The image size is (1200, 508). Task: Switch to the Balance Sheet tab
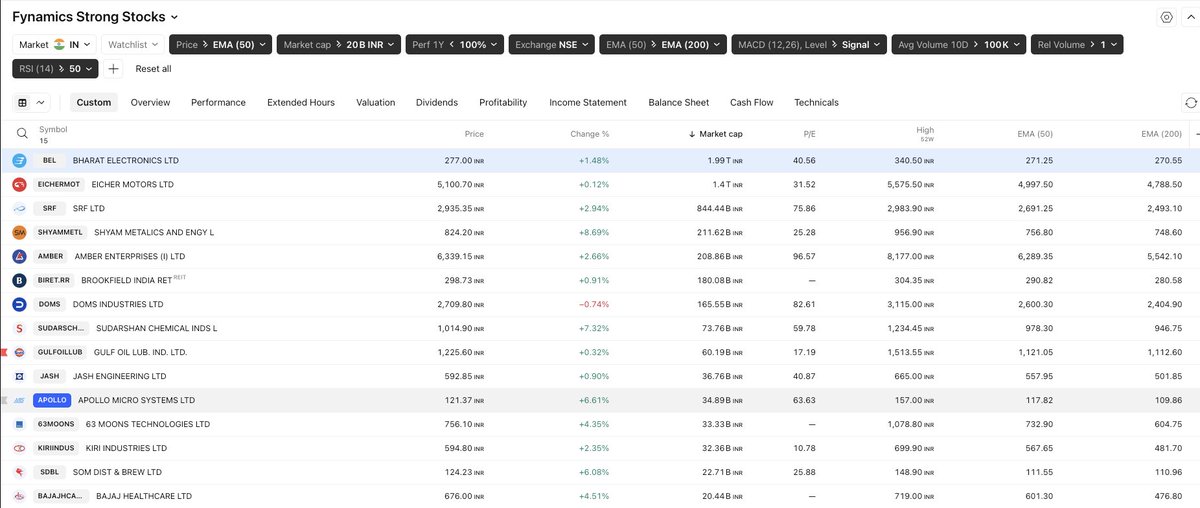[679, 102]
